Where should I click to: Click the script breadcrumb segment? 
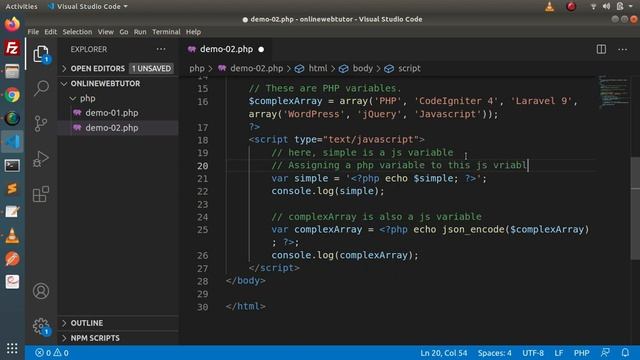coord(409,69)
